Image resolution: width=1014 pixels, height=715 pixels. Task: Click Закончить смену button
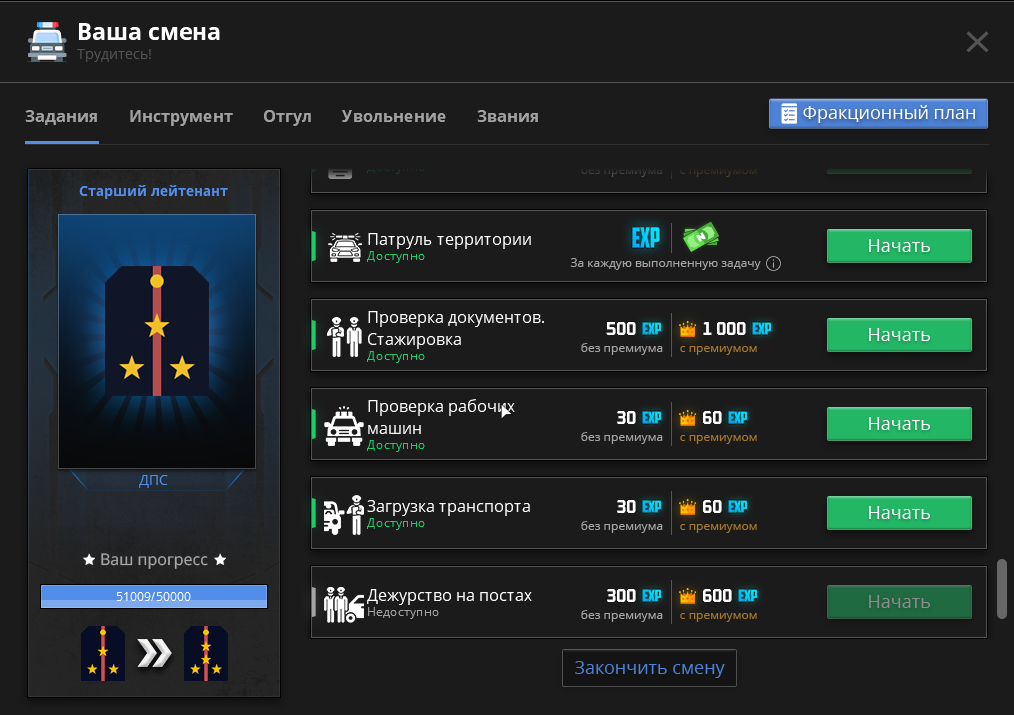pyautogui.click(x=649, y=668)
